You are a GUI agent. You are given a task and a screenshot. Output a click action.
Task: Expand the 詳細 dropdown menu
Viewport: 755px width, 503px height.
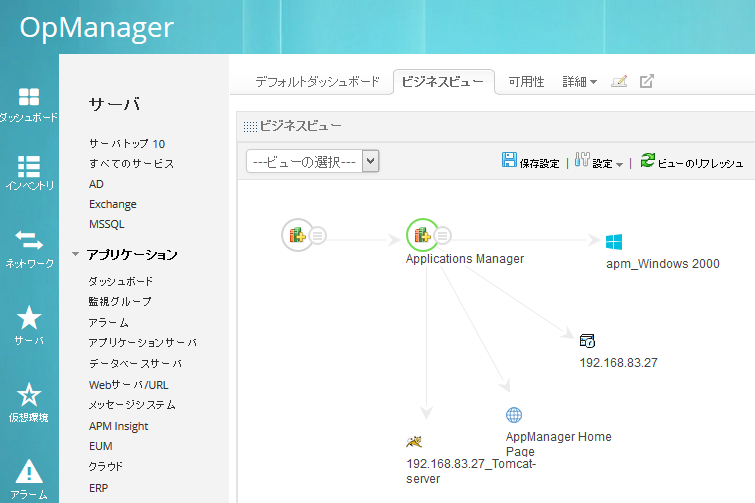(x=580, y=82)
